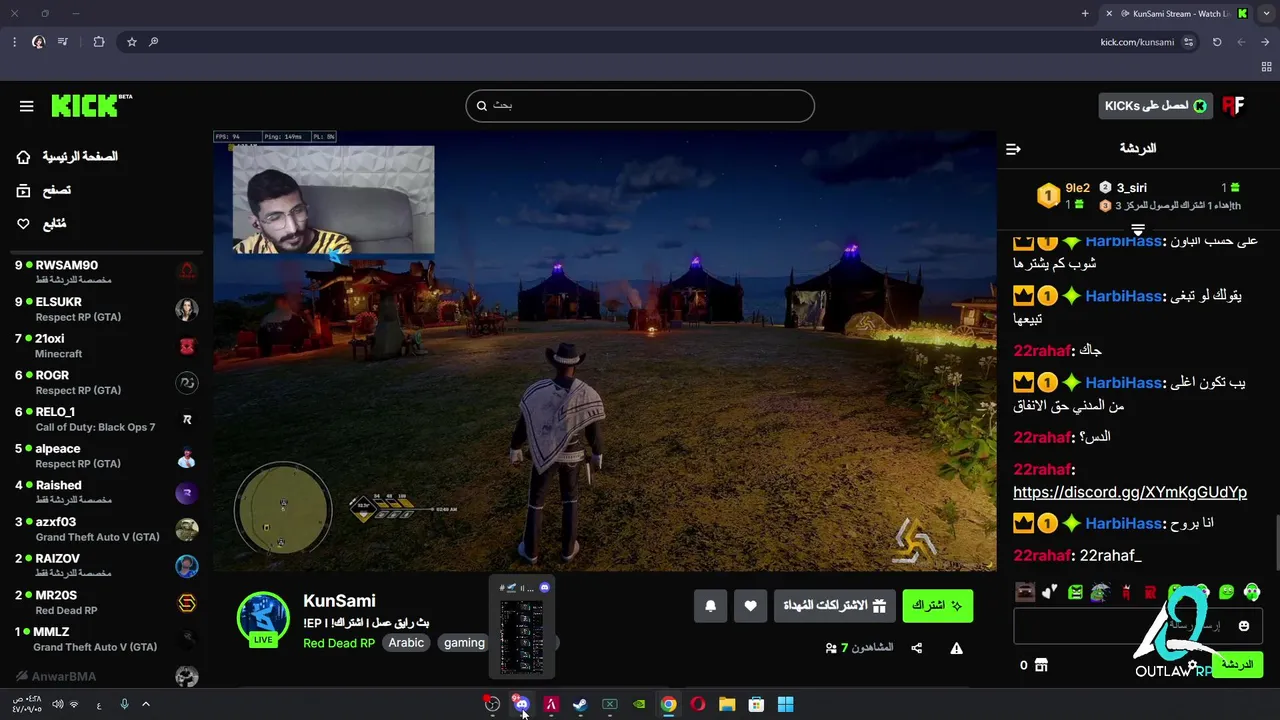
Task: Select the green headphones emote
Action: [1252, 592]
